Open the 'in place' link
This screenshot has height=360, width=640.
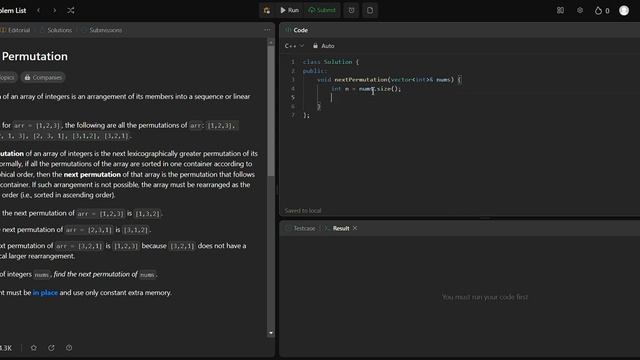pos(45,293)
